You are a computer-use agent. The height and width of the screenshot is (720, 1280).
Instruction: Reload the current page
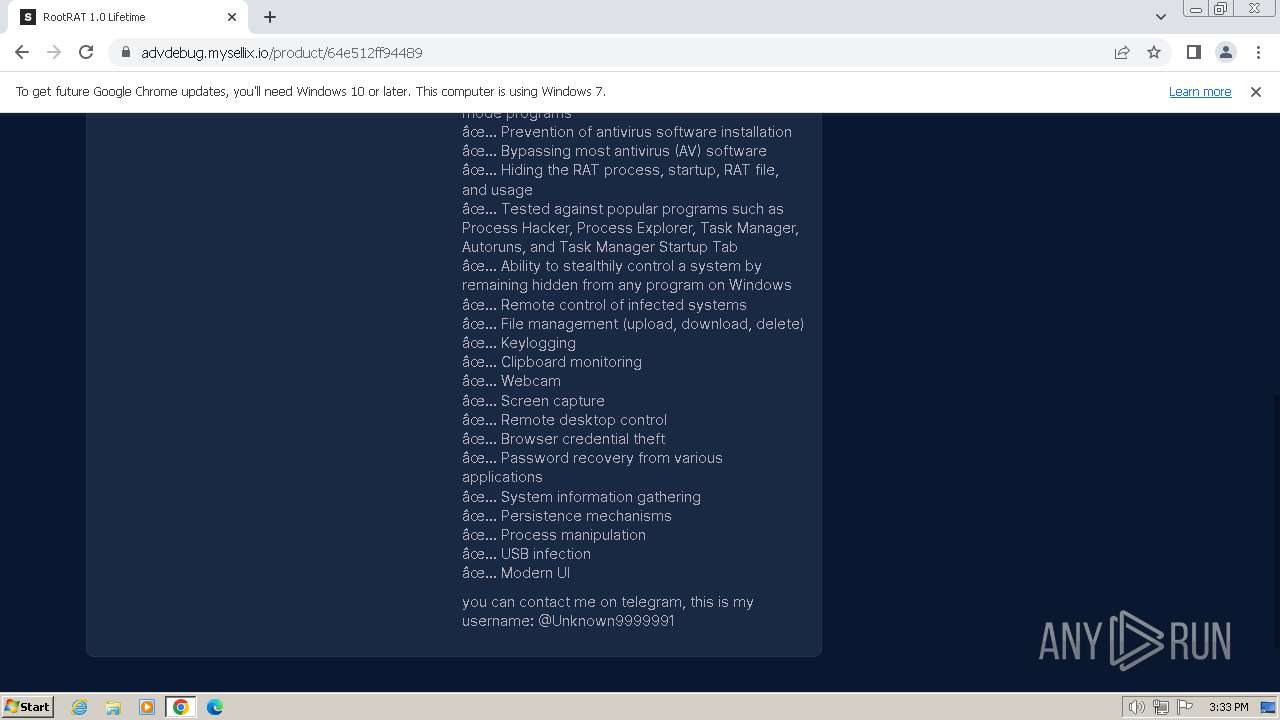coord(86,52)
